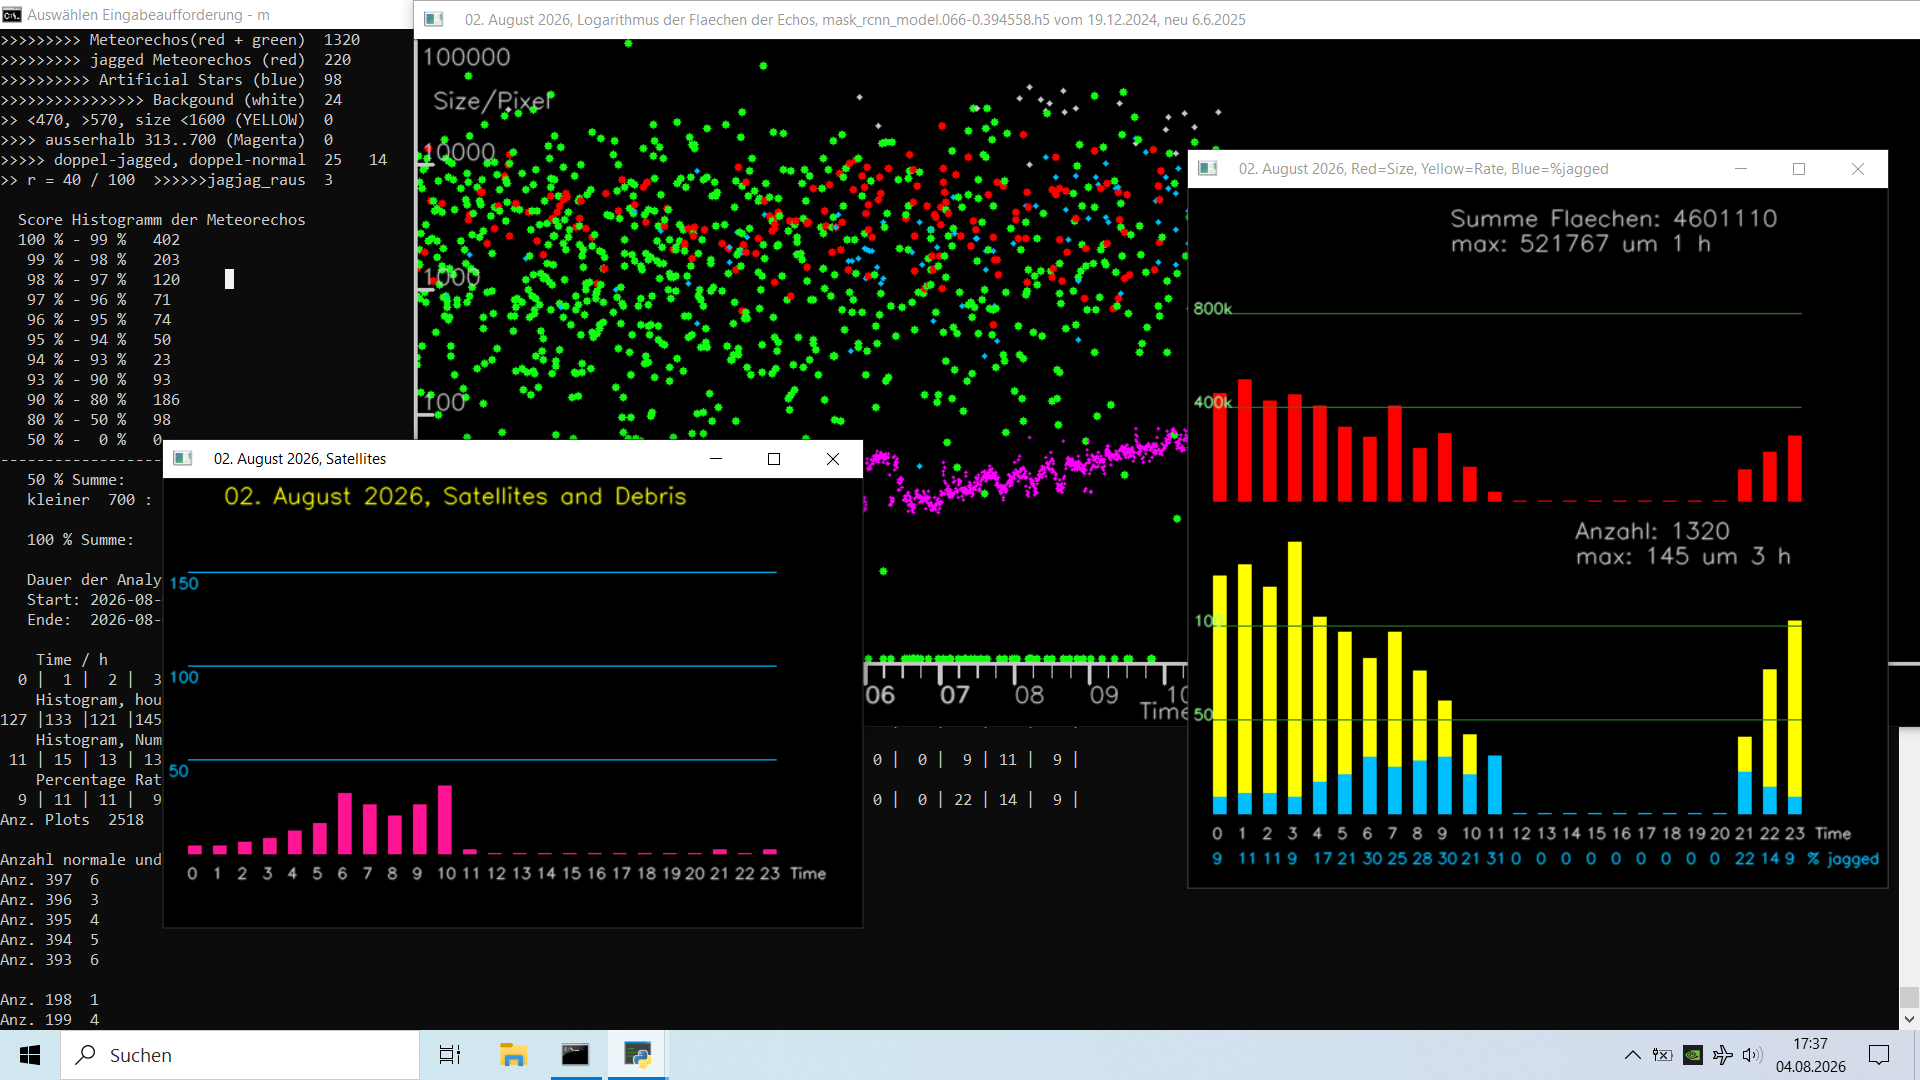This screenshot has height=1080, width=1920.
Task: Click the Satellites window icon menu
Action: (183, 459)
